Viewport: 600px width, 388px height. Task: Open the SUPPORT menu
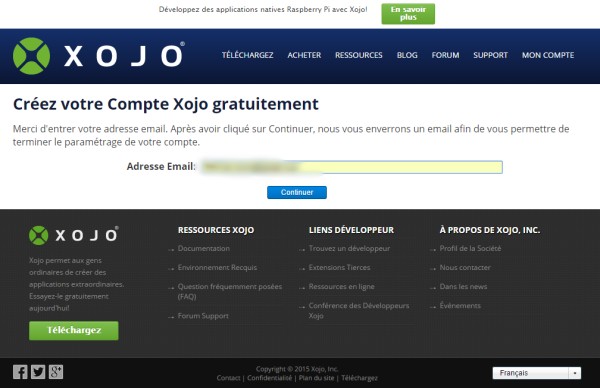coord(490,55)
